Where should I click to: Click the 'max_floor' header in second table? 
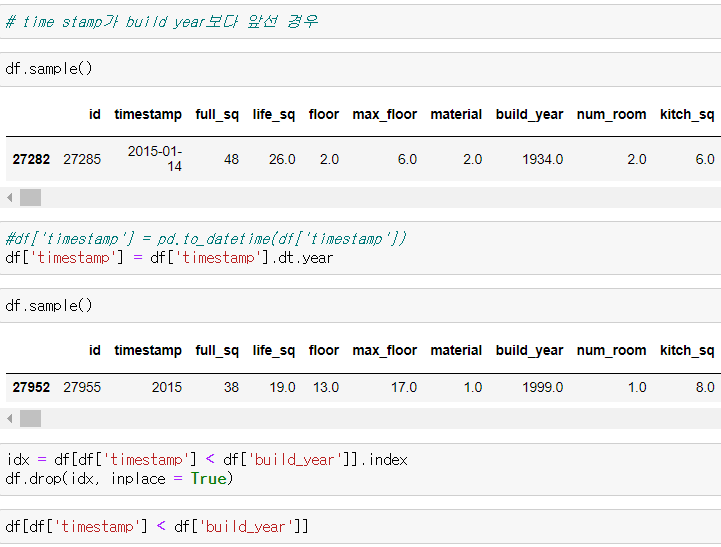coord(384,351)
